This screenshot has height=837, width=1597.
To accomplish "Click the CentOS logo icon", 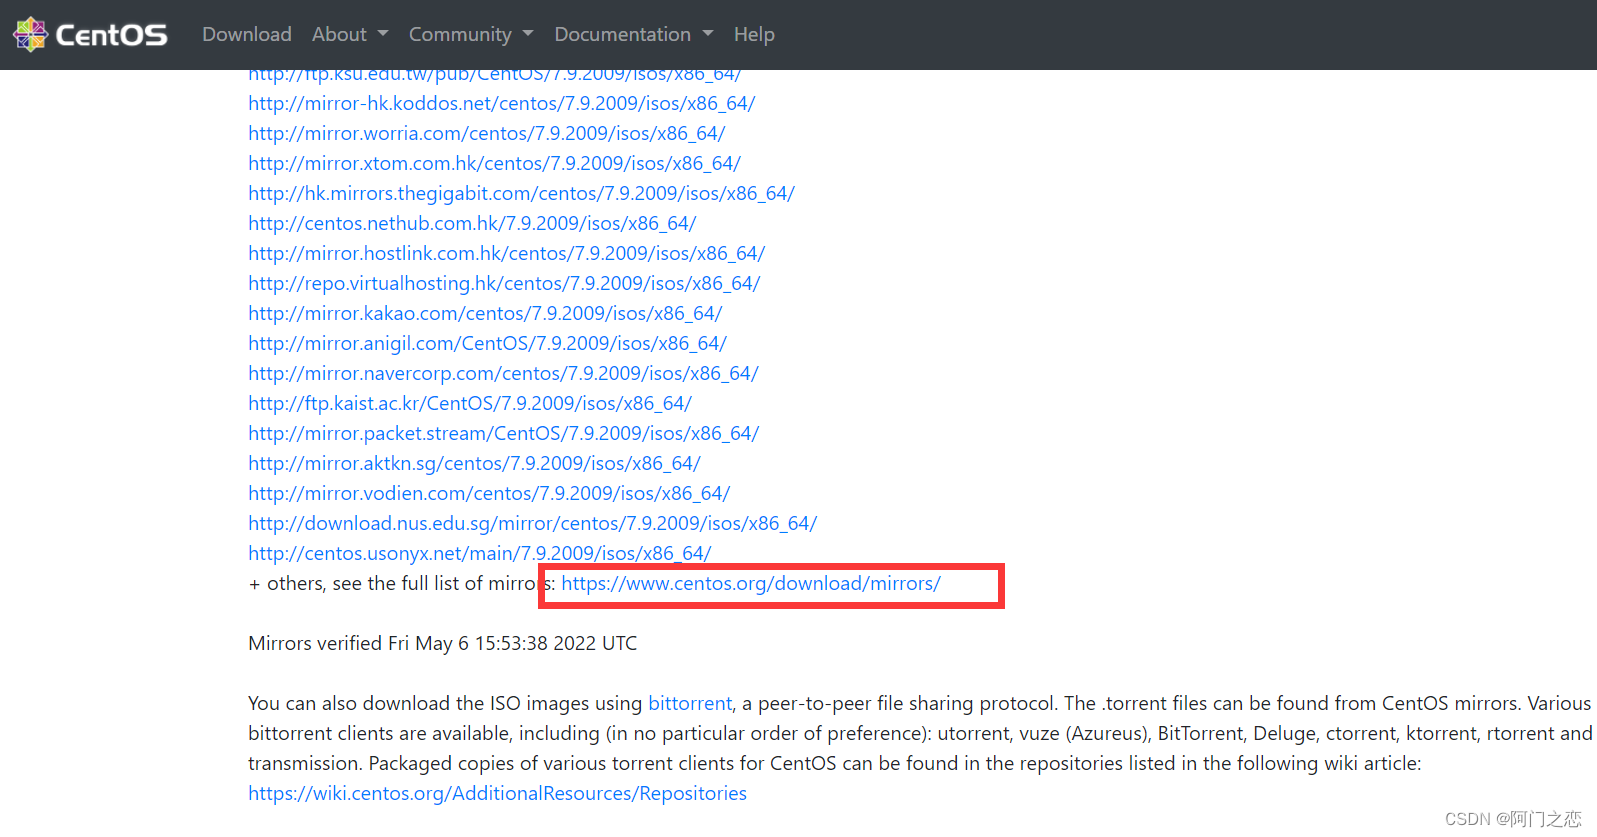I will 30,34.
